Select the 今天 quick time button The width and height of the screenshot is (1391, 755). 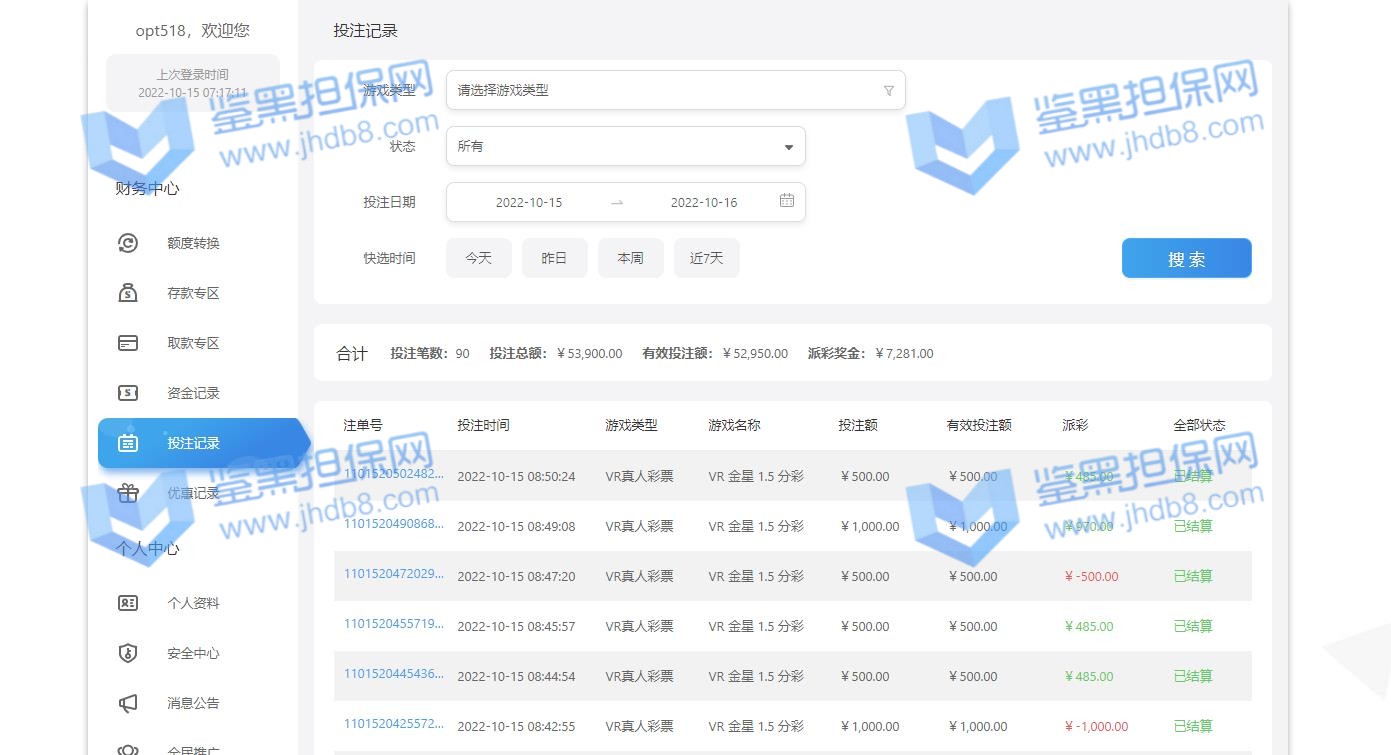click(x=479, y=258)
